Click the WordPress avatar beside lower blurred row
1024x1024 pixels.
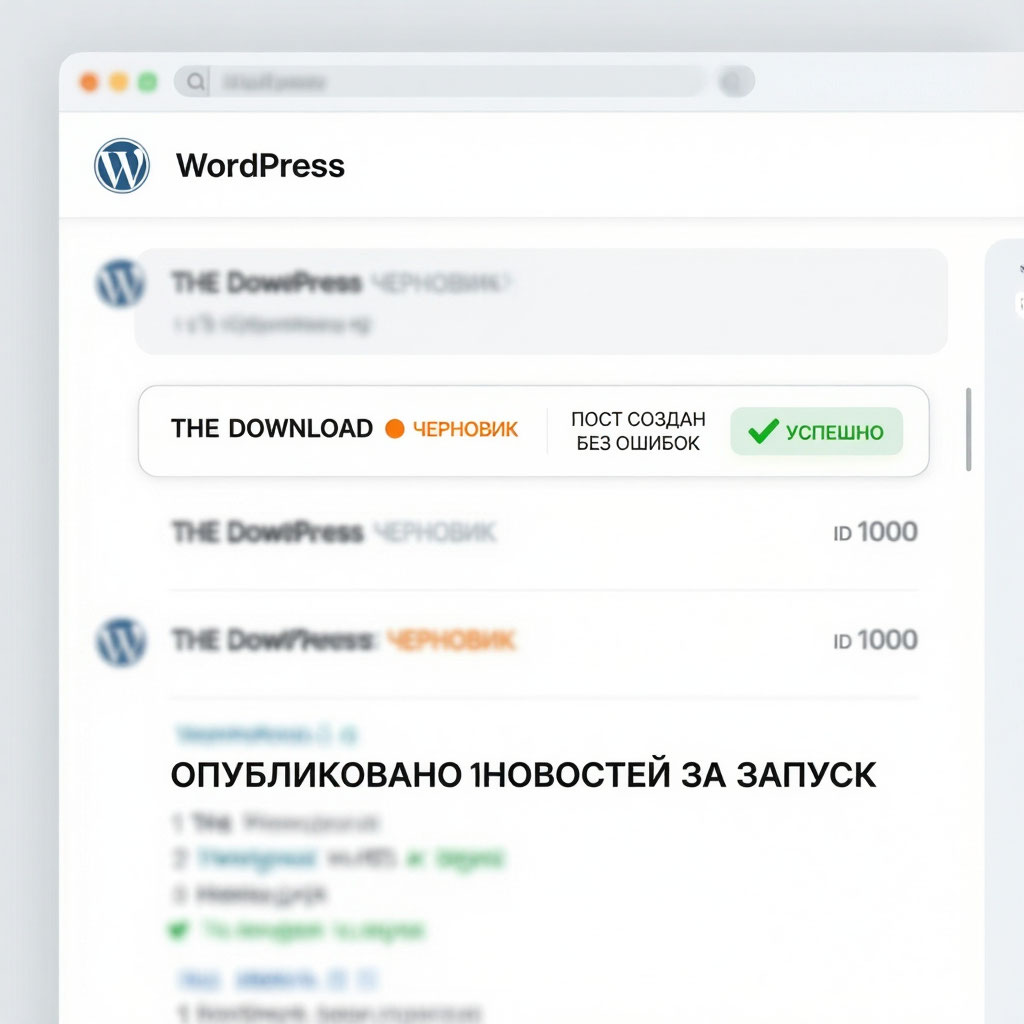(121, 642)
